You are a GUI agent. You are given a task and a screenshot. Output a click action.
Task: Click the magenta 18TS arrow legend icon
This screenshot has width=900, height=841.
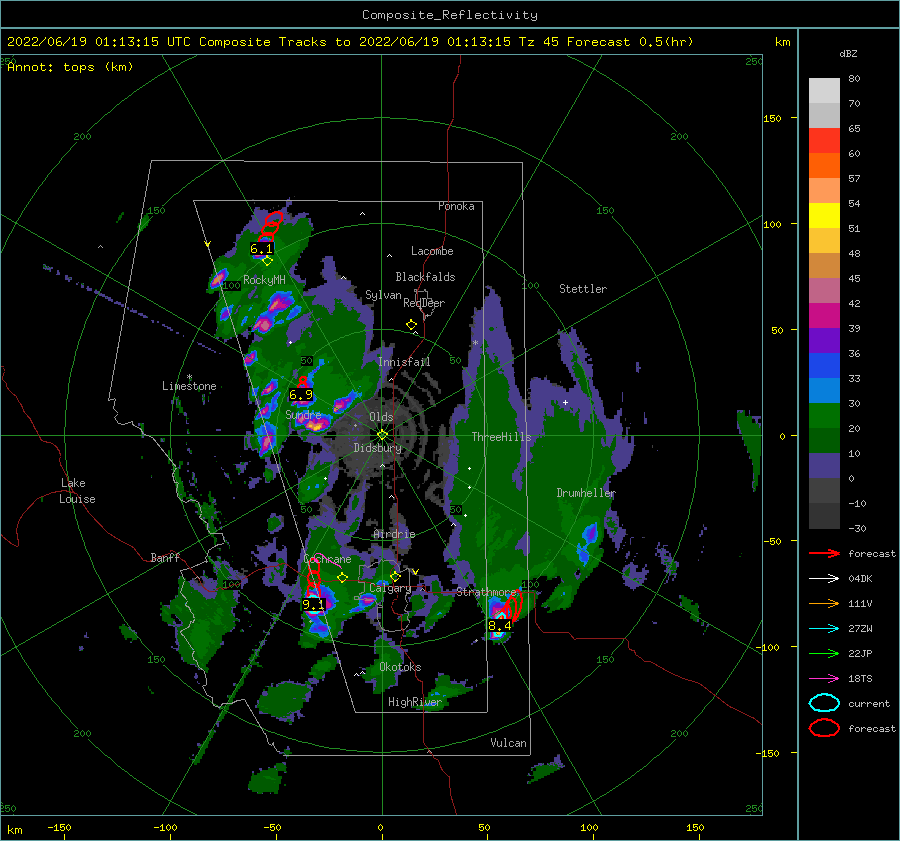coord(824,679)
